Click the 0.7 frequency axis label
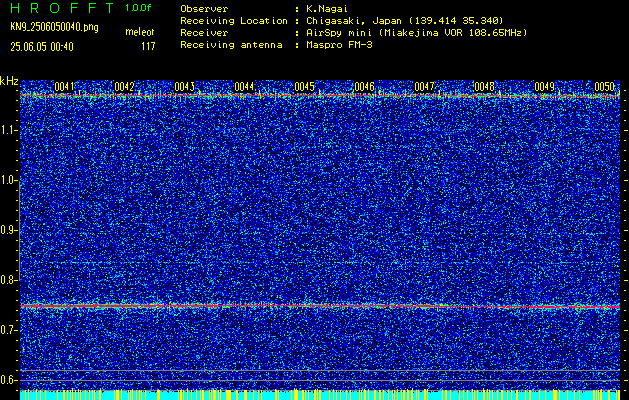 pyautogui.click(x=9, y=330)
